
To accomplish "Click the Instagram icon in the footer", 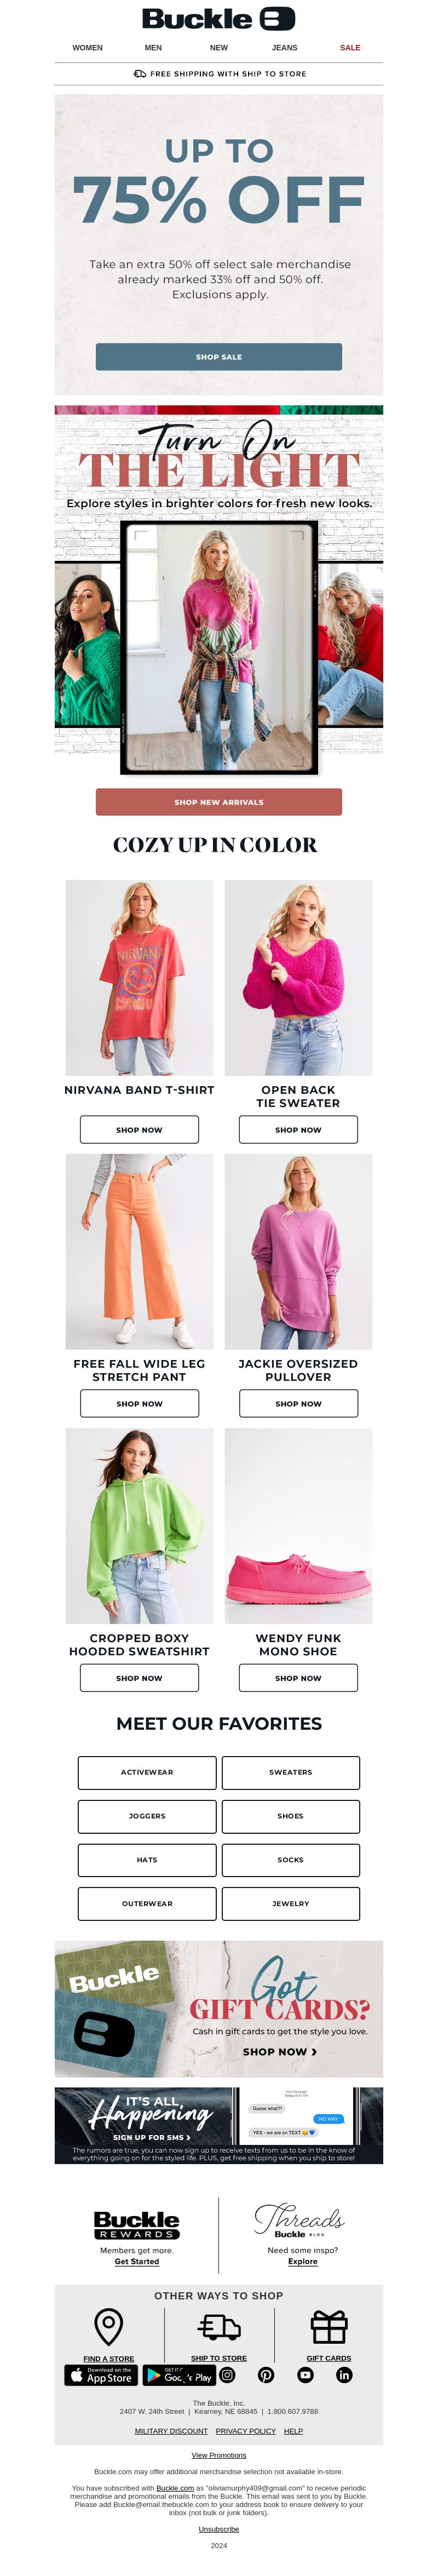I will [x=227, y=2375].
